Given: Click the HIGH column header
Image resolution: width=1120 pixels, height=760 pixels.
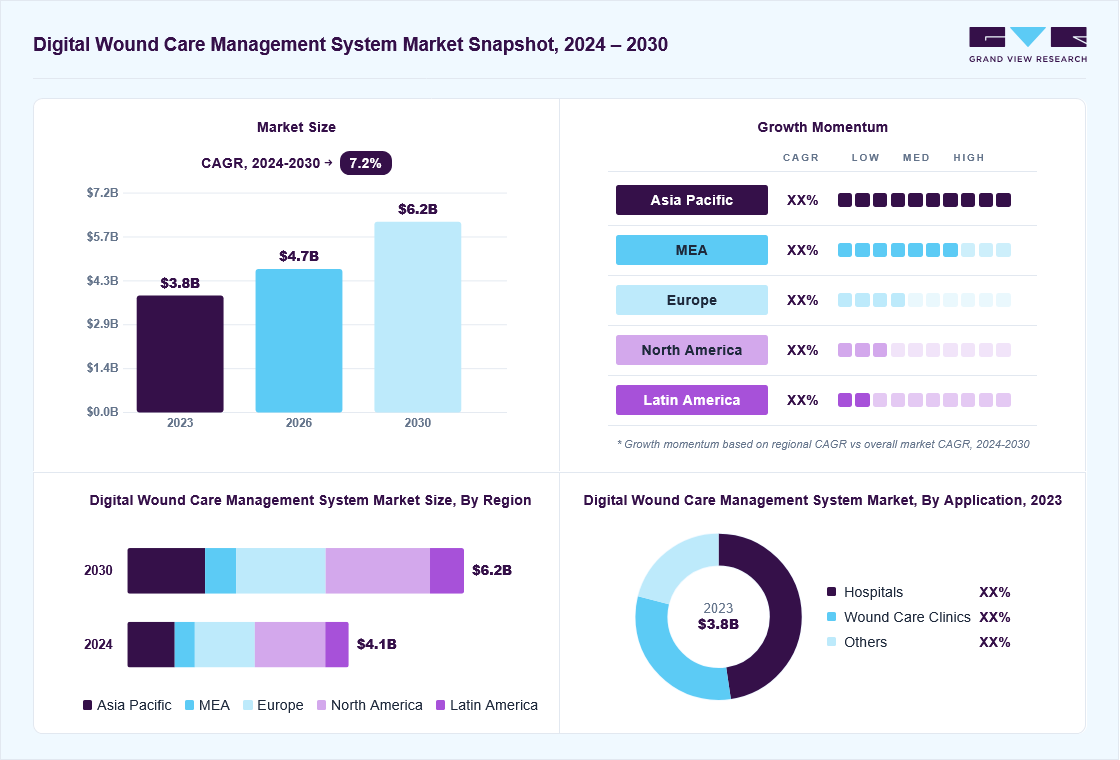Looking at the screenshot, I should click(x=969, y=157).
